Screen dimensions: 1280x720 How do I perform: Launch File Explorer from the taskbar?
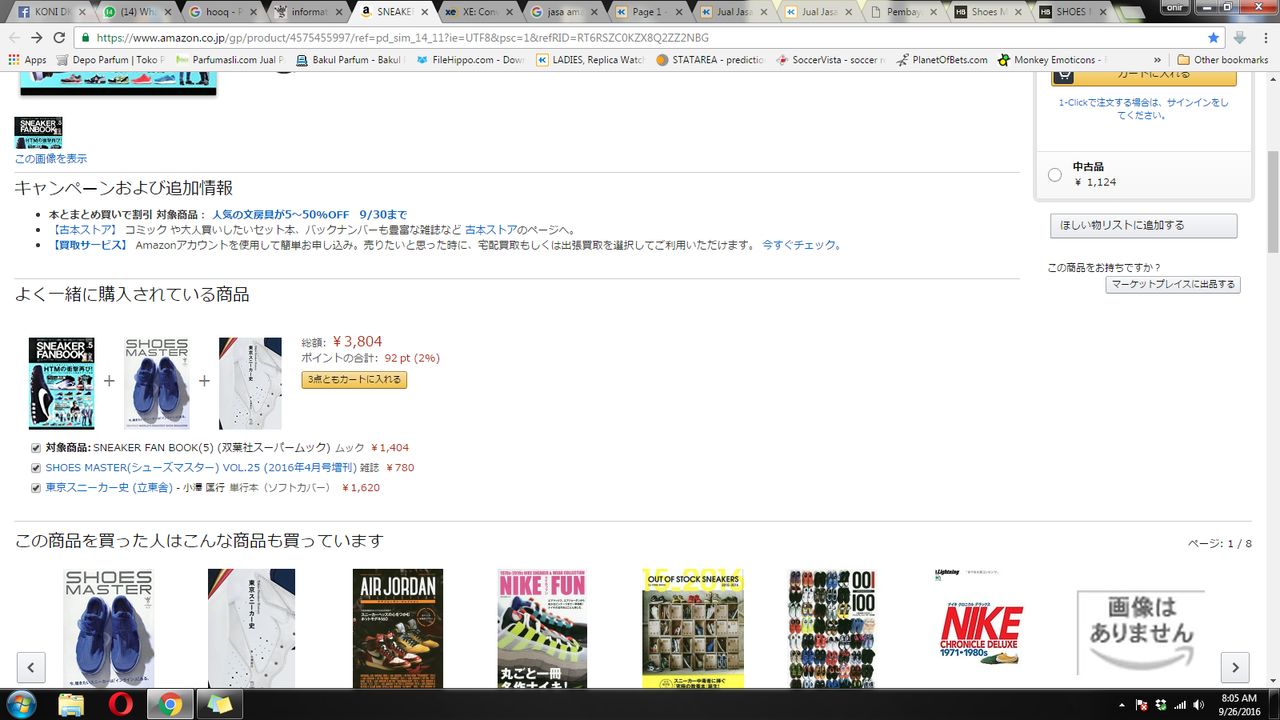click(72, 704)
